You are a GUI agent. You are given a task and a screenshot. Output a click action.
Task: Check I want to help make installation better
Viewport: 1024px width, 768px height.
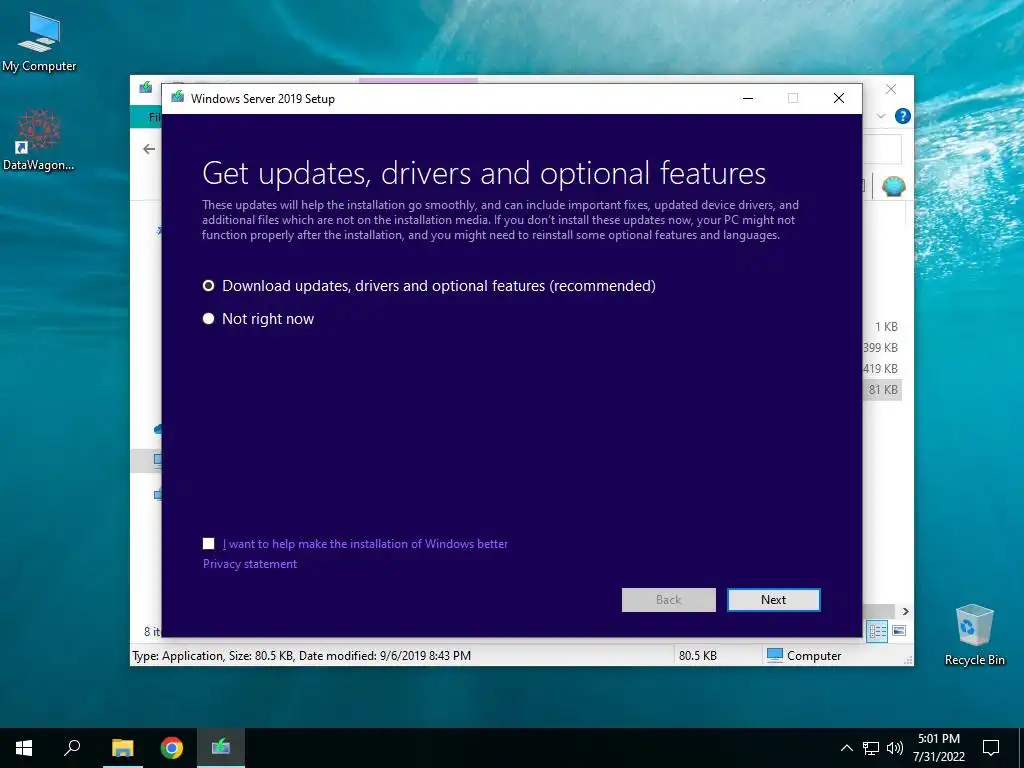click(x=208, y=543)
